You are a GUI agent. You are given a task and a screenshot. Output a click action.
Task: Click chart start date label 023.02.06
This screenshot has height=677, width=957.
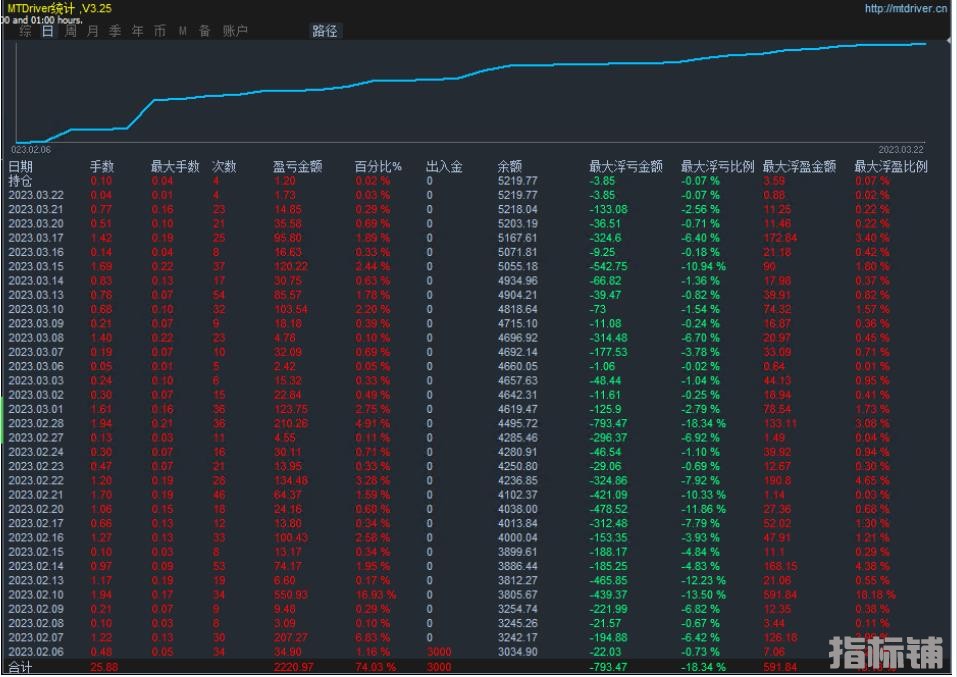31,150
